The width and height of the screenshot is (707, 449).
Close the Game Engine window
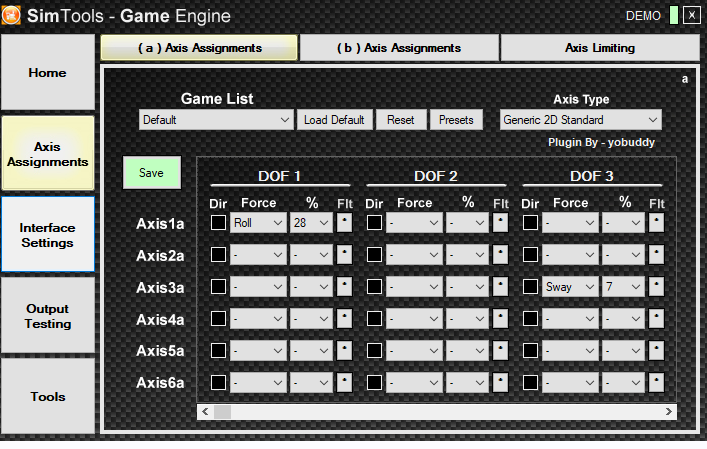click(692, 15)
